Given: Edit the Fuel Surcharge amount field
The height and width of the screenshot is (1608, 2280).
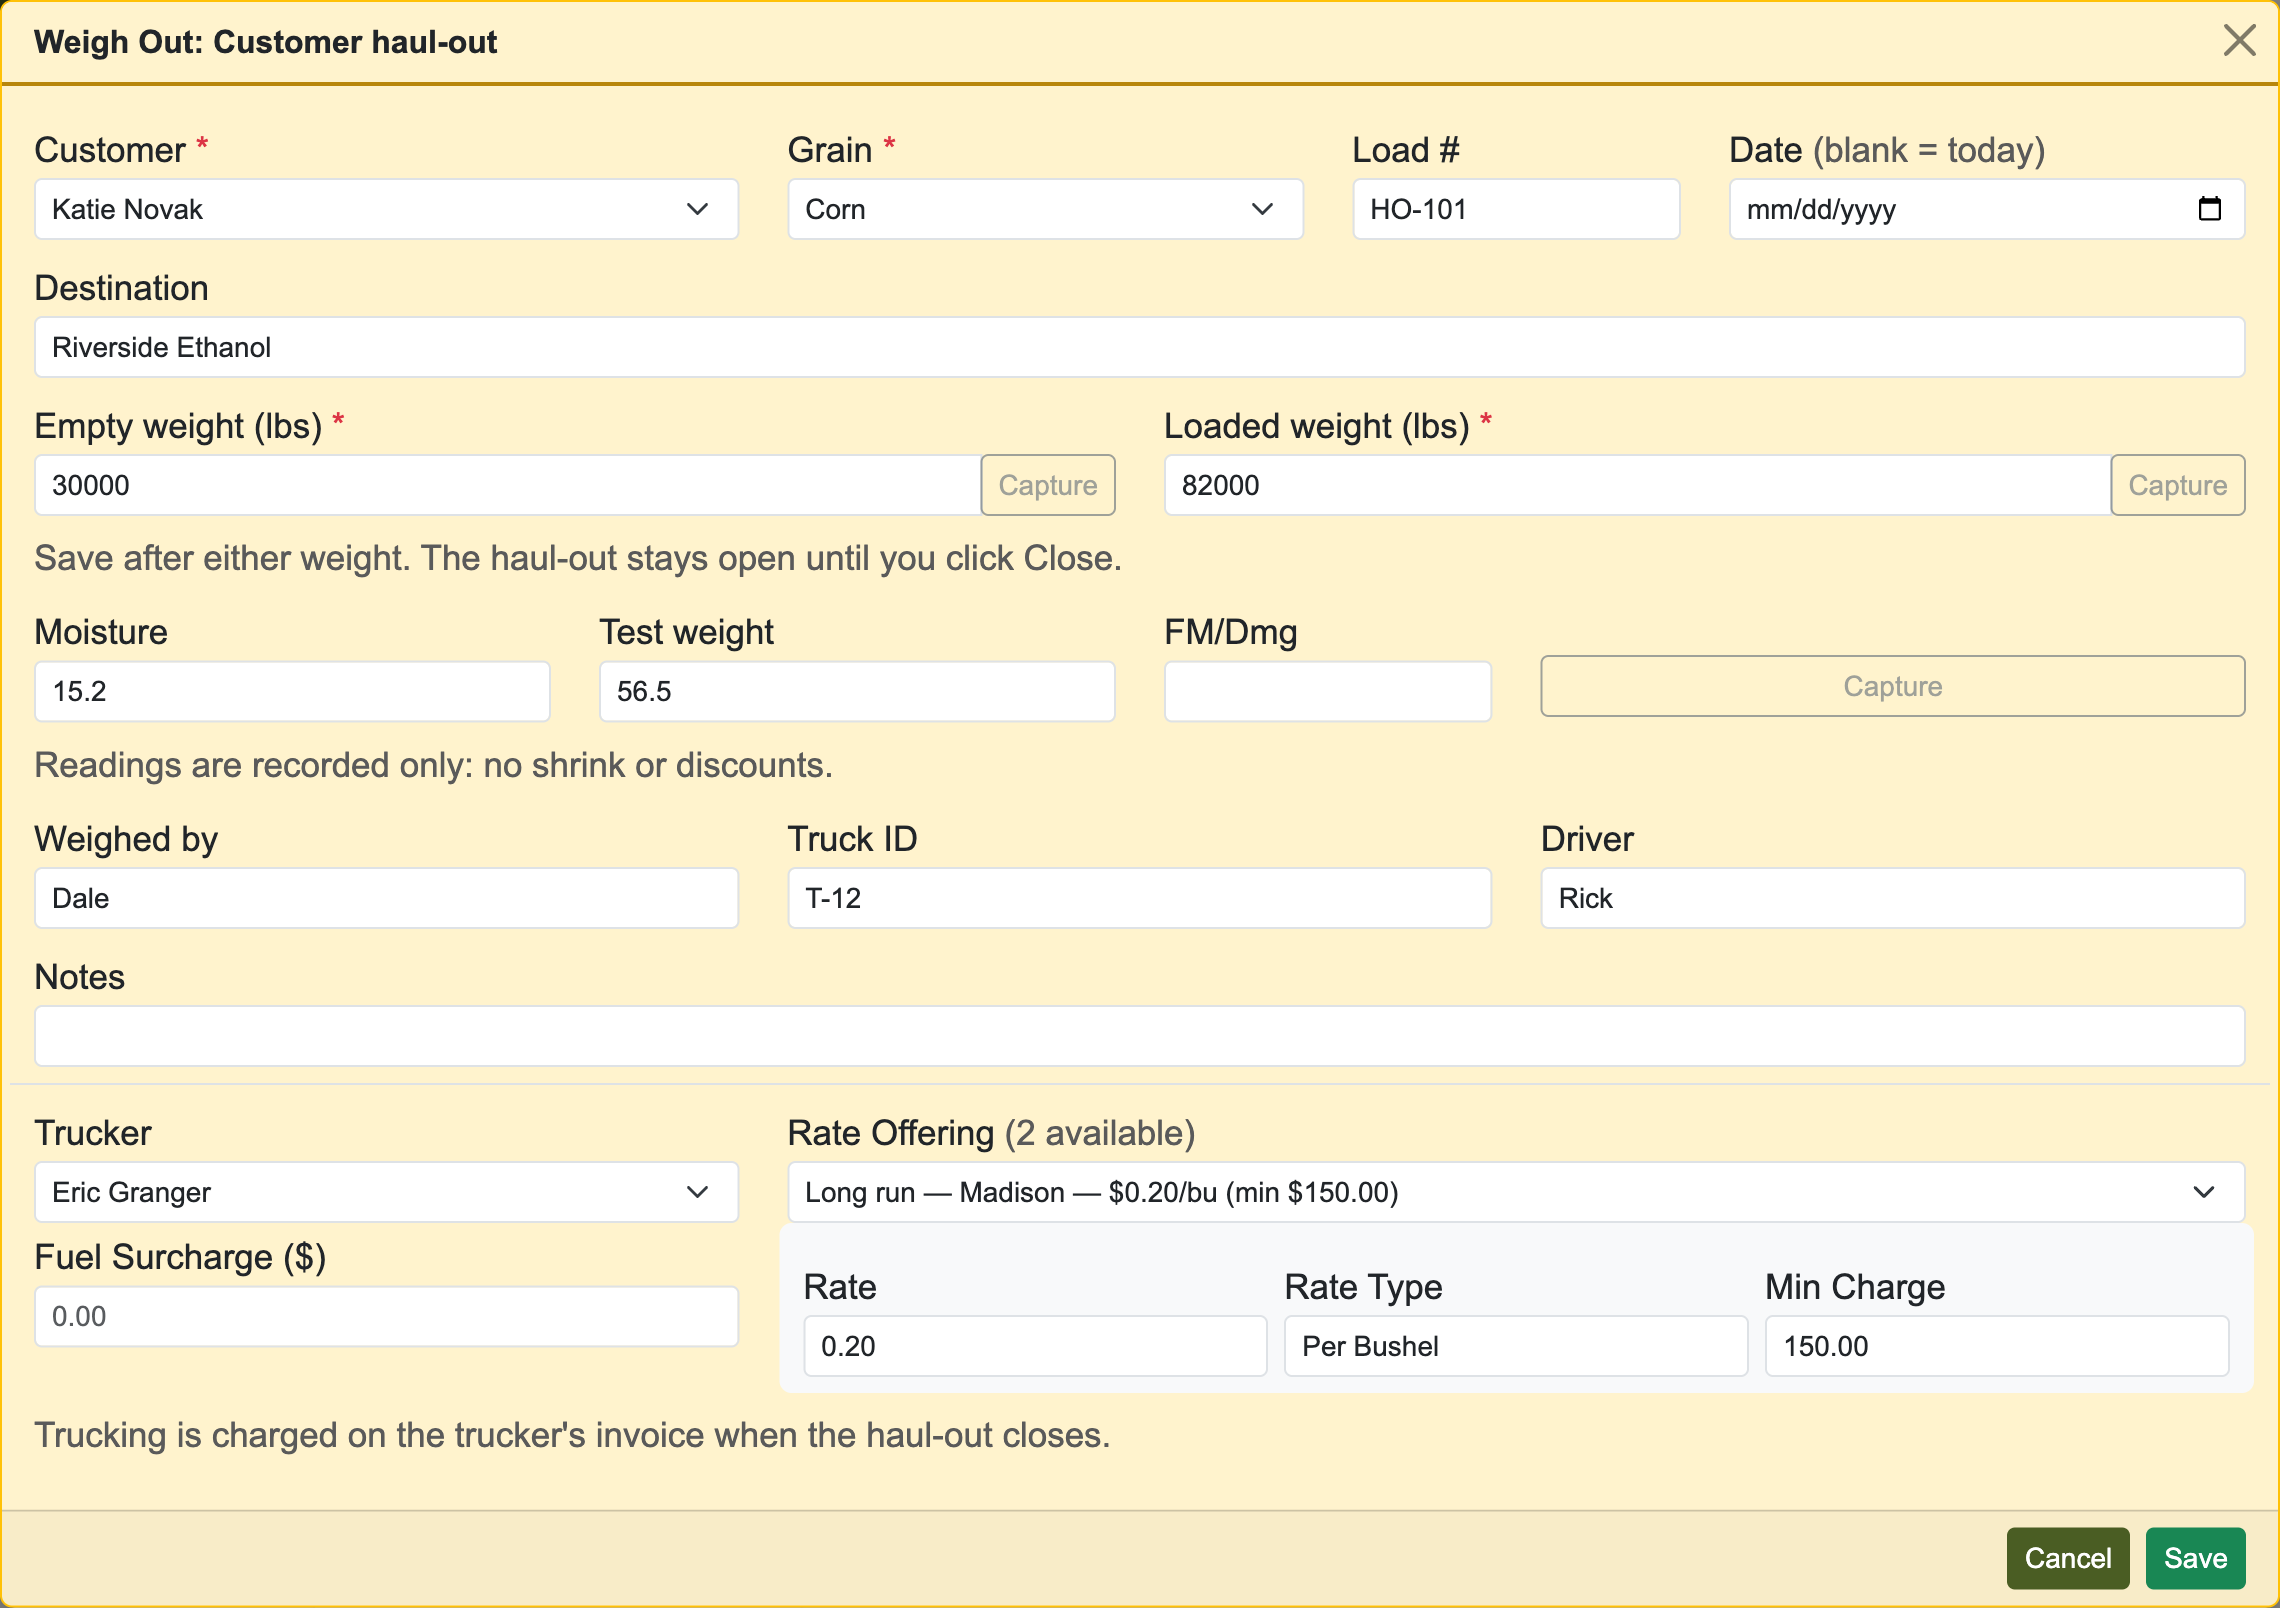Looking at the screenshot, I should click(x=386, y=1316).
